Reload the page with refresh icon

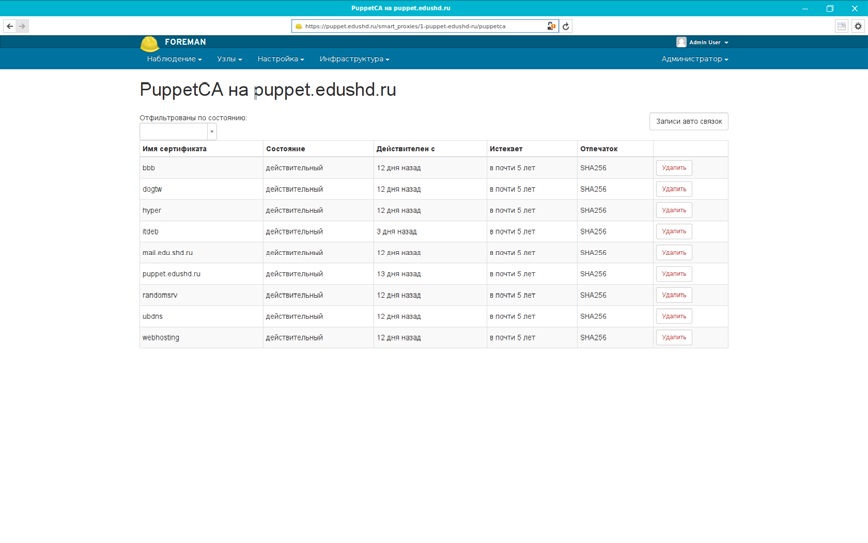[x=566, y=26]
